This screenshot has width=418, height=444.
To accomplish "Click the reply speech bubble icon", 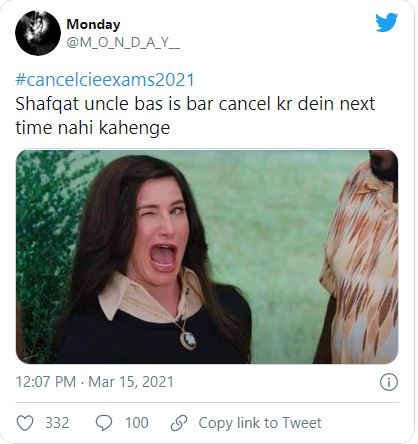I will pyautogui.click(x=104, y=423).
